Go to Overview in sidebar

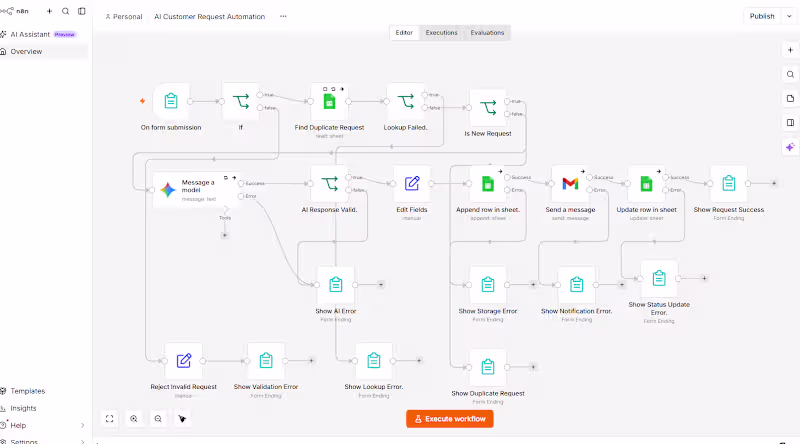pyautogui.click(x=43, y=52)
